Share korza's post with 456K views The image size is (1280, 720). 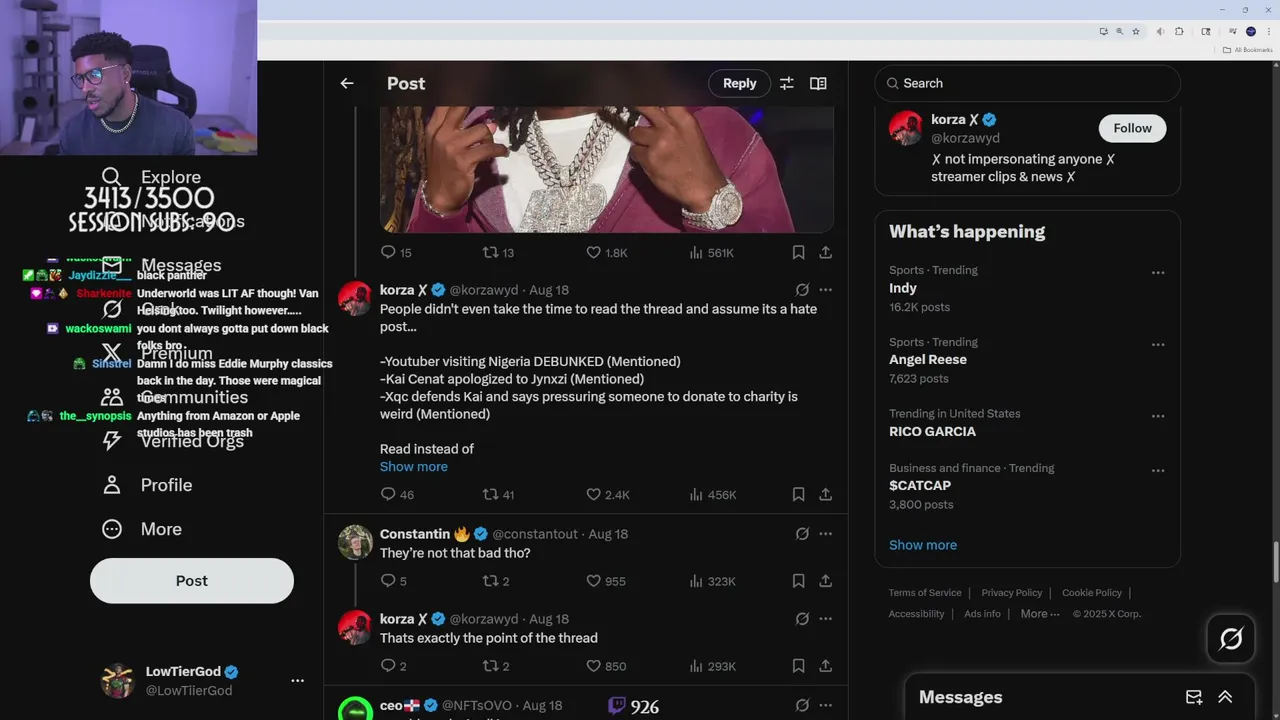pyautogui.click(x=826, y=494)
